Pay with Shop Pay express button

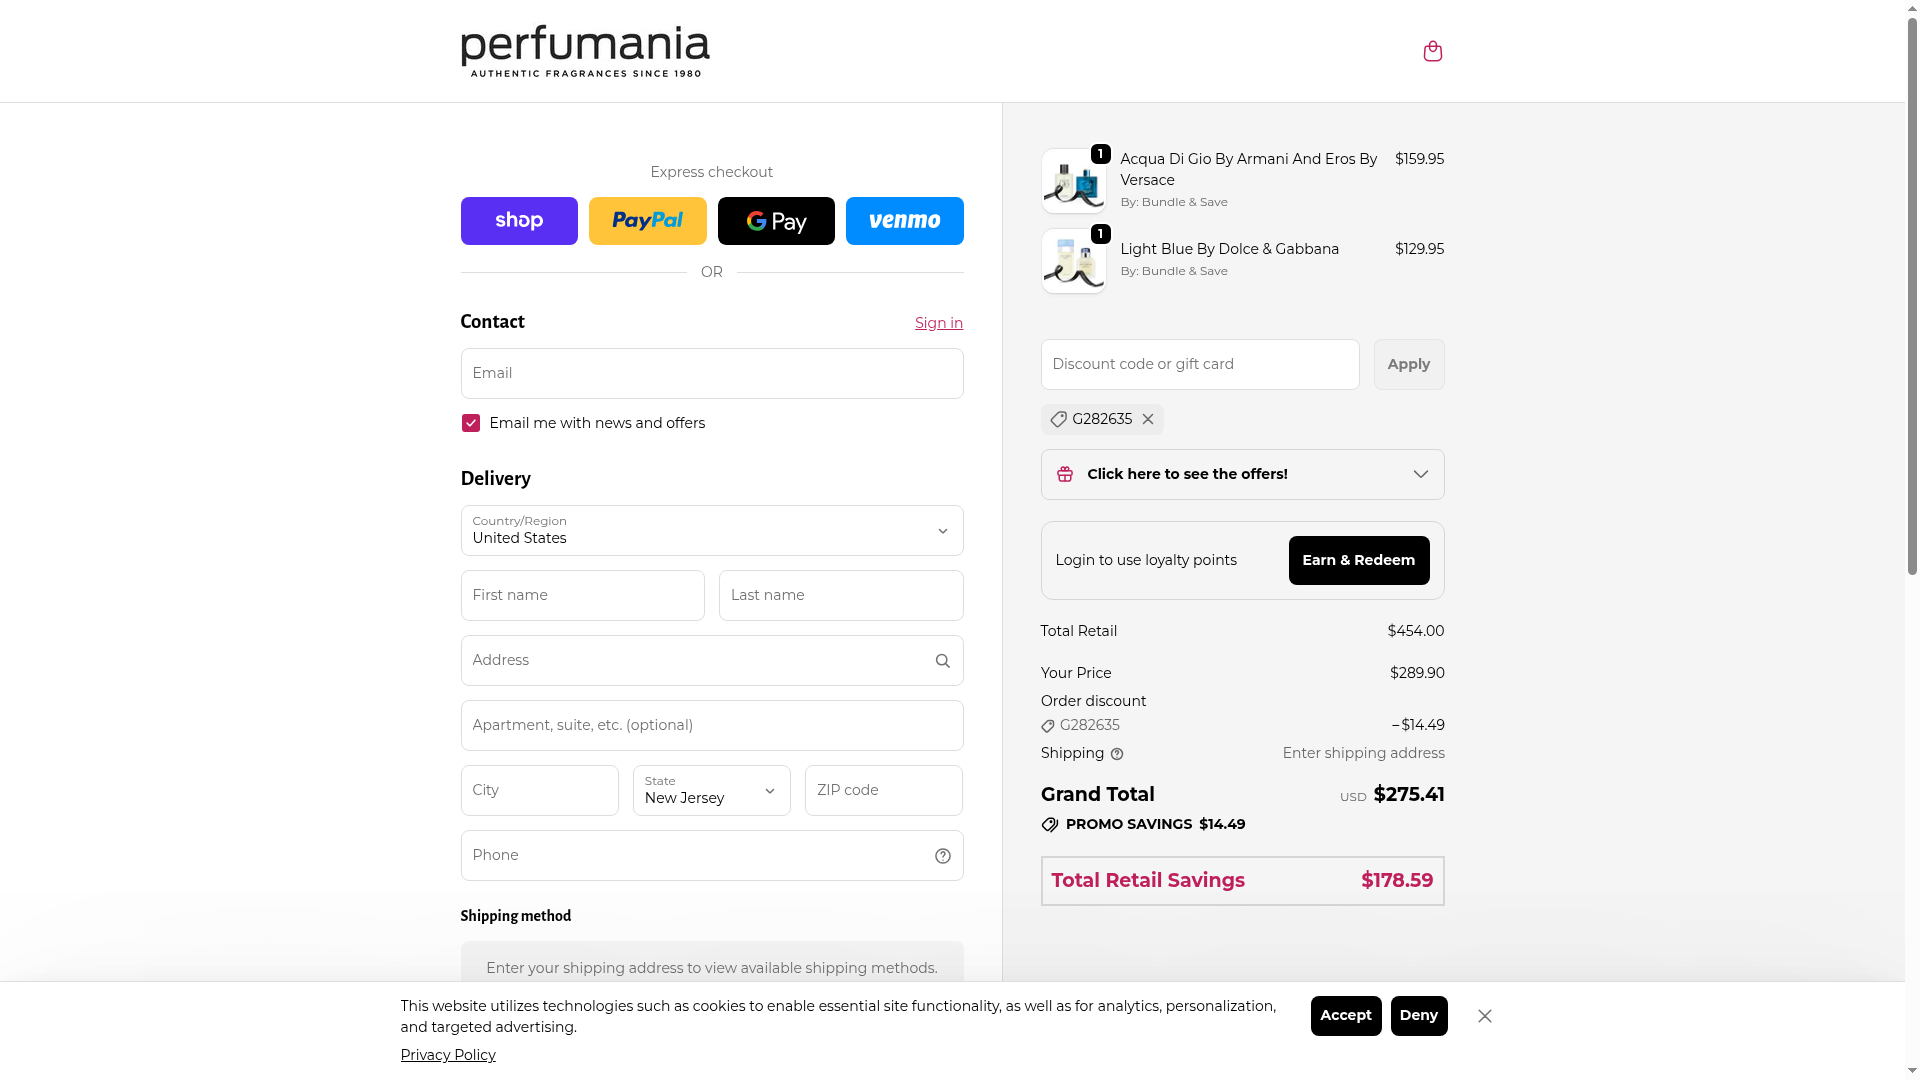(x=519, y=221)
